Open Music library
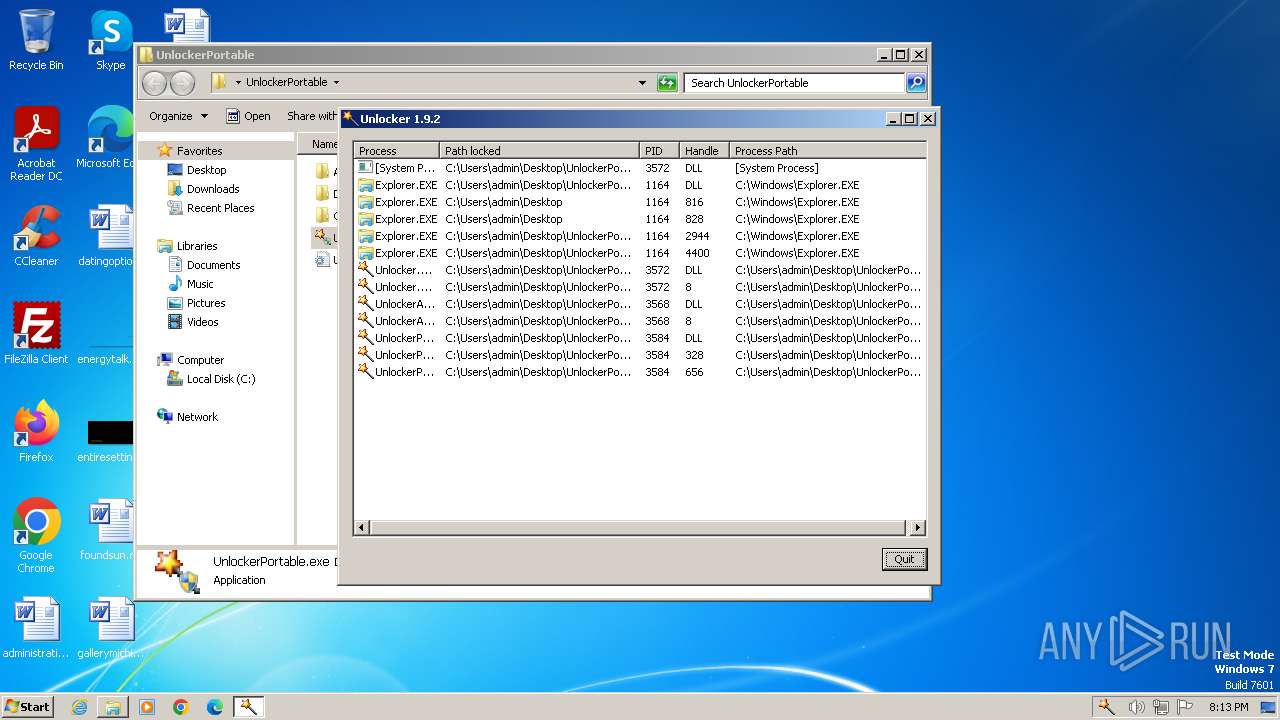This screenshot has width=1280, height=720. click(200, 284)
